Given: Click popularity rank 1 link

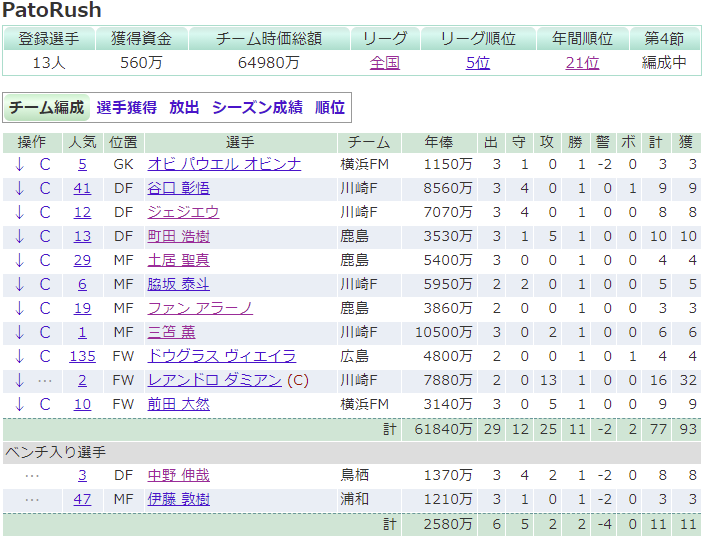Looking at the screenshot, I should coord(82,332).
